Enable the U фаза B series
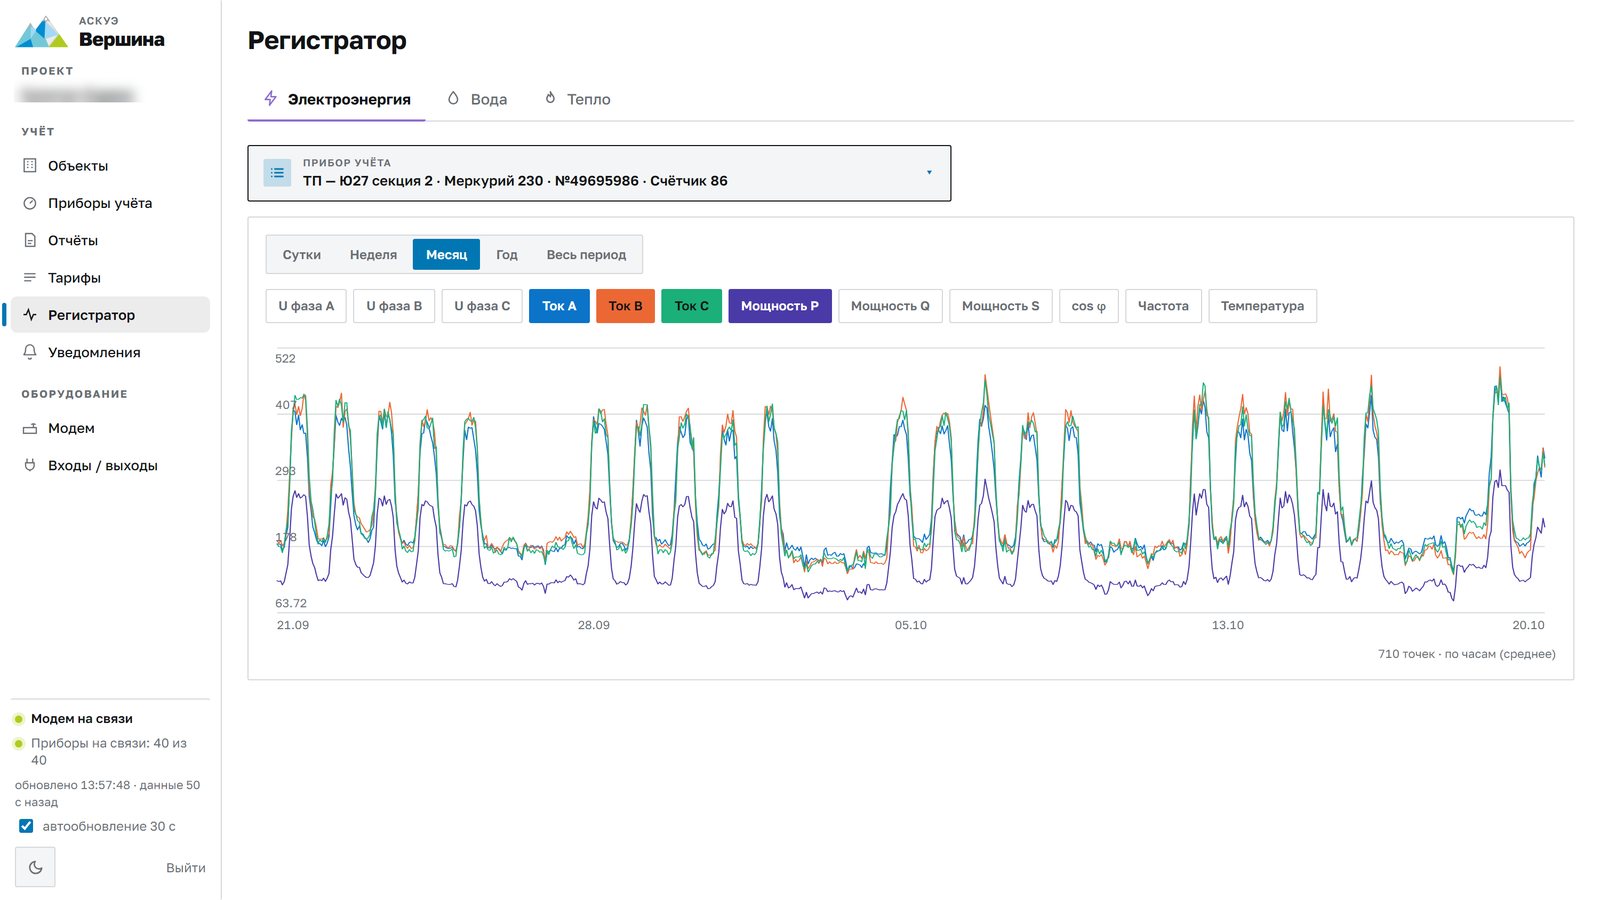Screen dimensions: 1600x900 tap(394, 306)
